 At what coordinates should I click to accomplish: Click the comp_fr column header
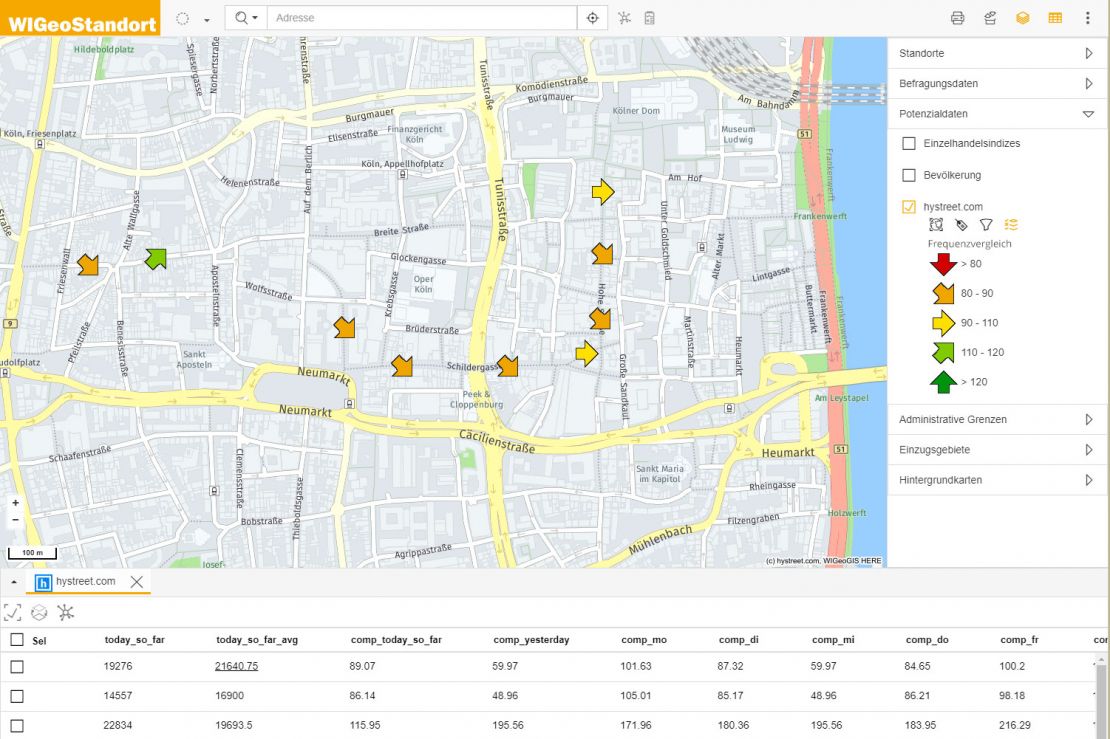coord(1019,640)
